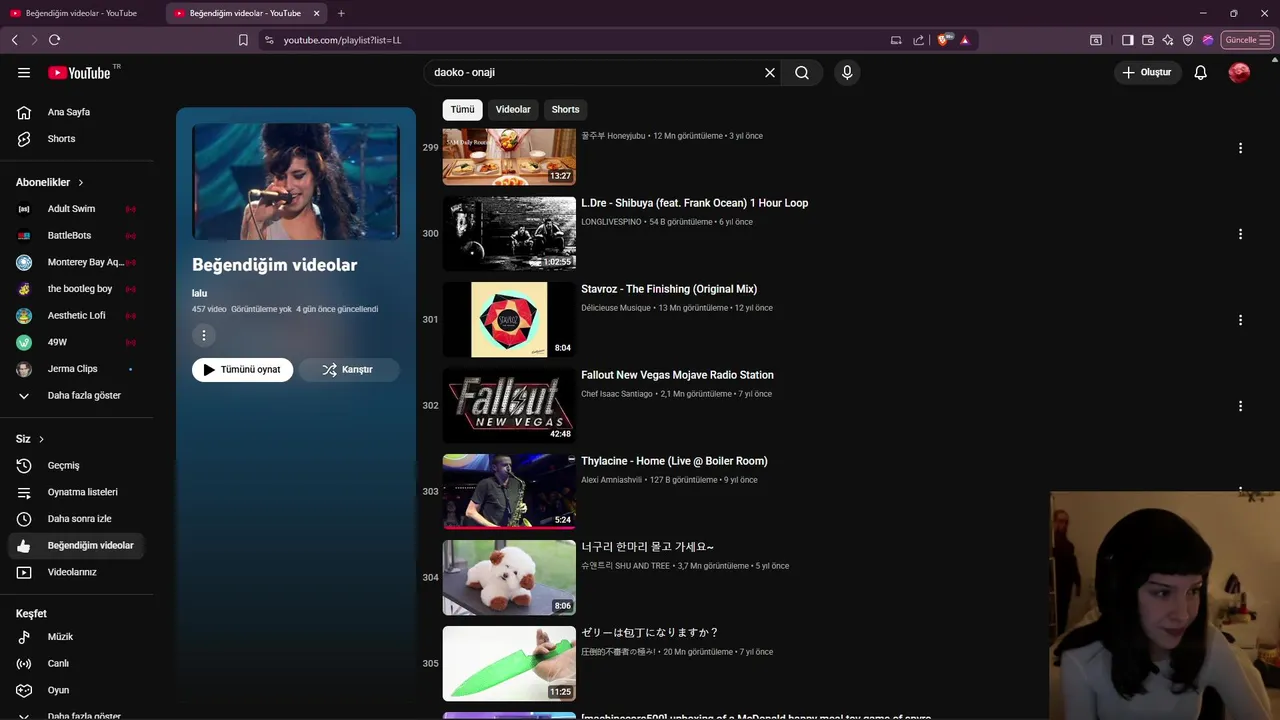Click the LONGLIVESPINO channel name

[x=611, y=222]
